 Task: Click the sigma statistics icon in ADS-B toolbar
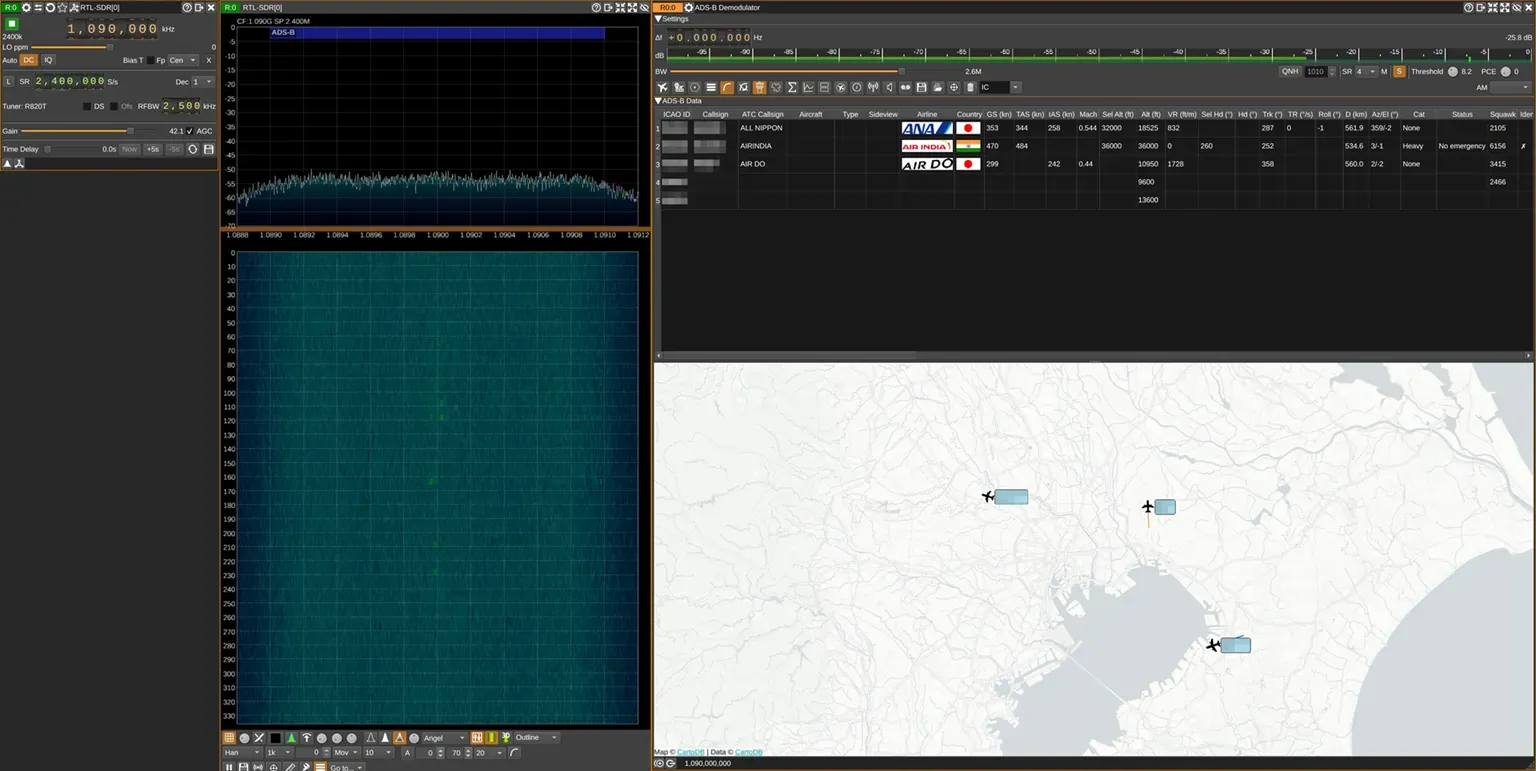[x=792, y=88]
